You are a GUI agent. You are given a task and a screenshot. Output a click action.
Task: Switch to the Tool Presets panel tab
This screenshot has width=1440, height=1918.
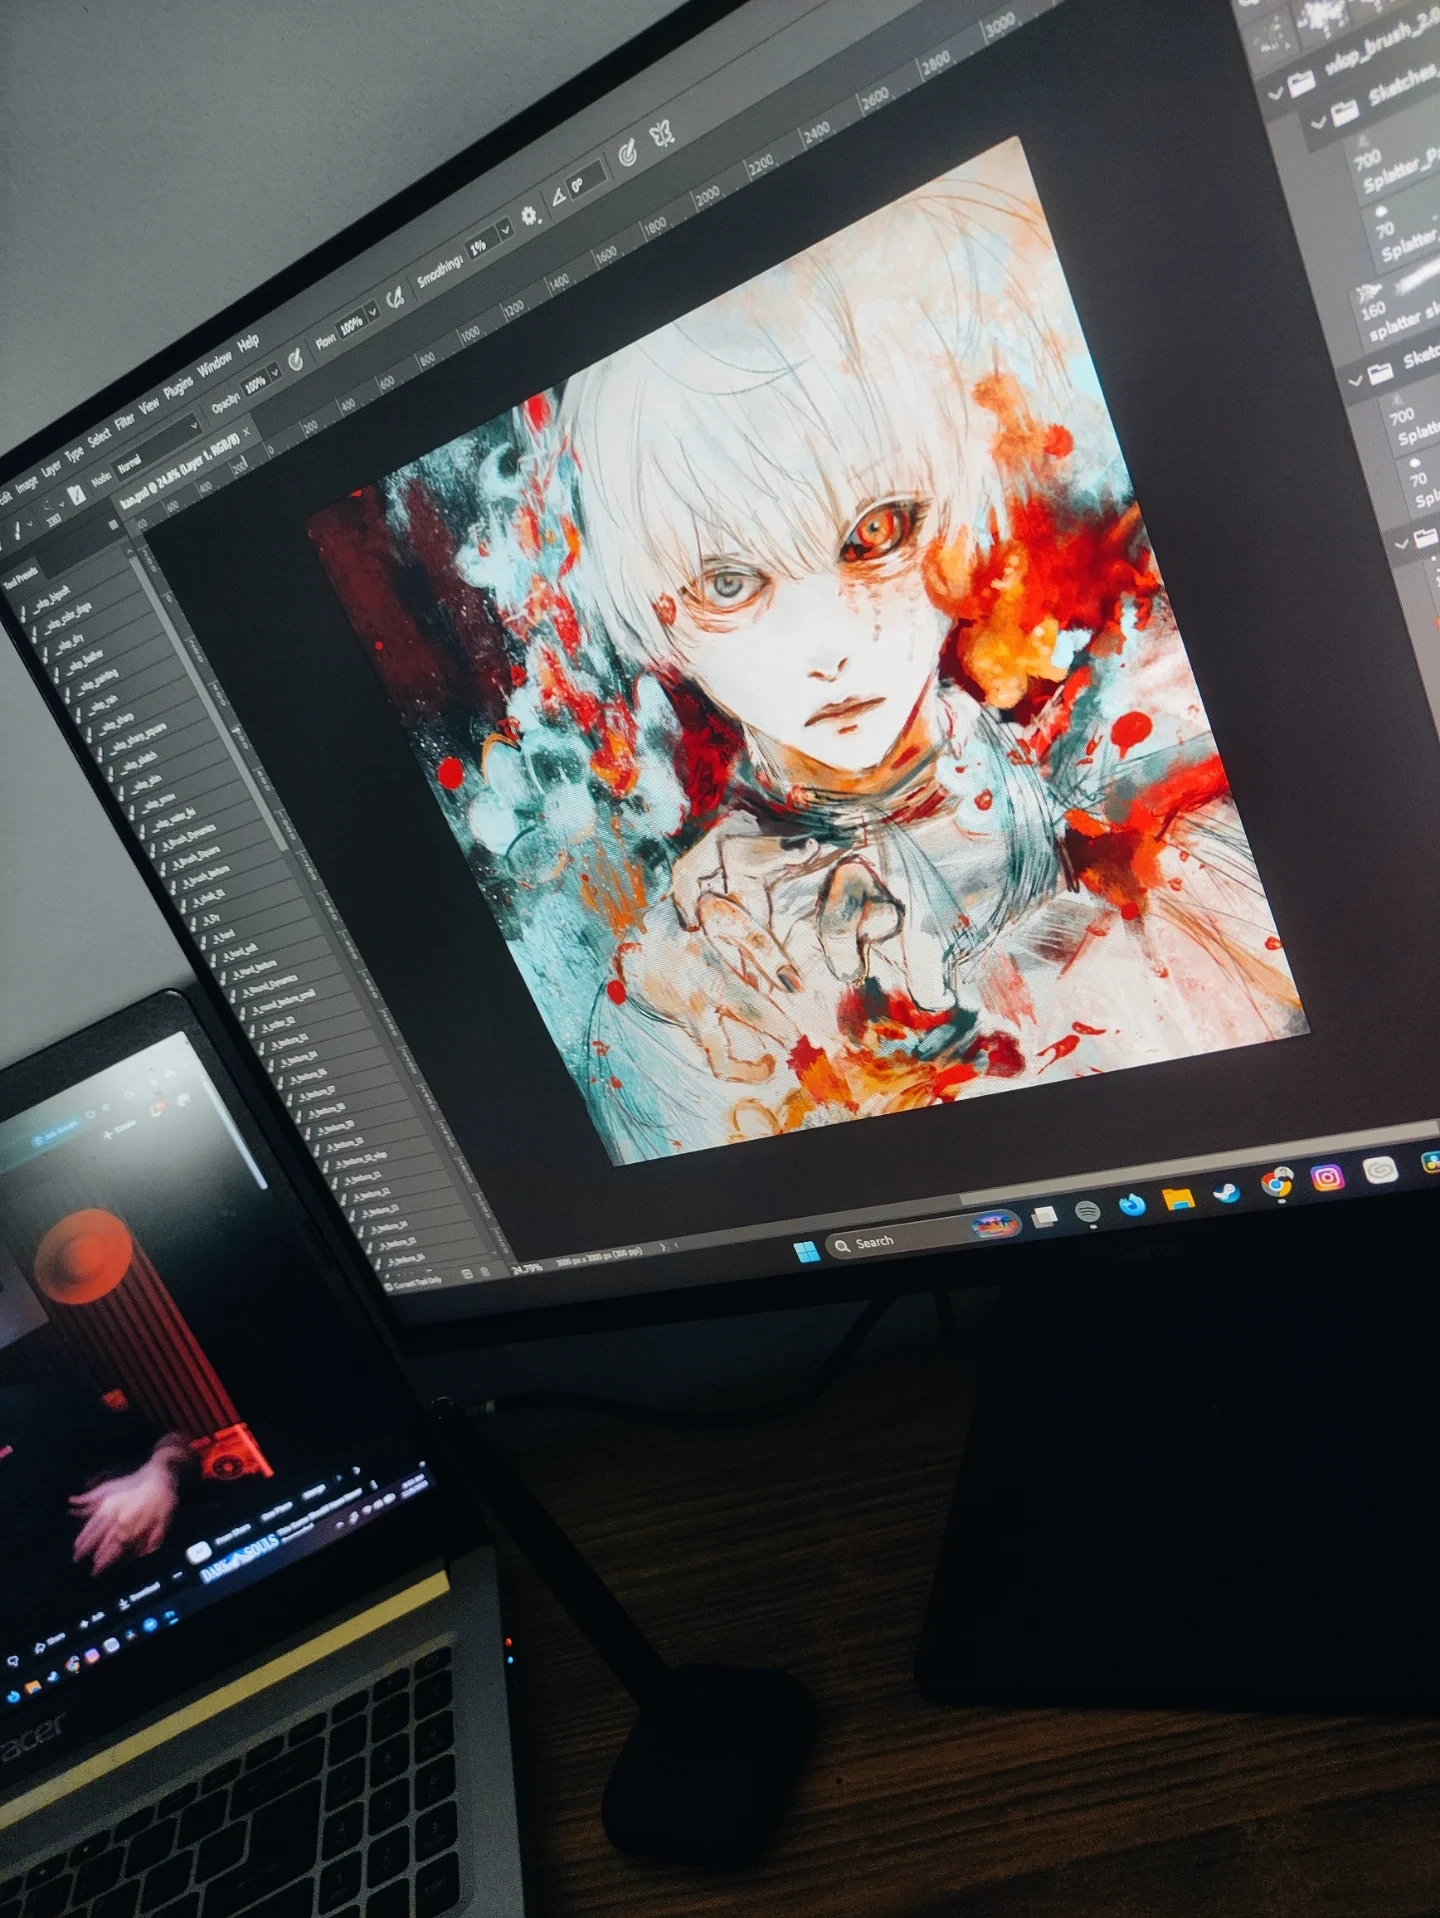pyautogui.click(x=20, y=576)
